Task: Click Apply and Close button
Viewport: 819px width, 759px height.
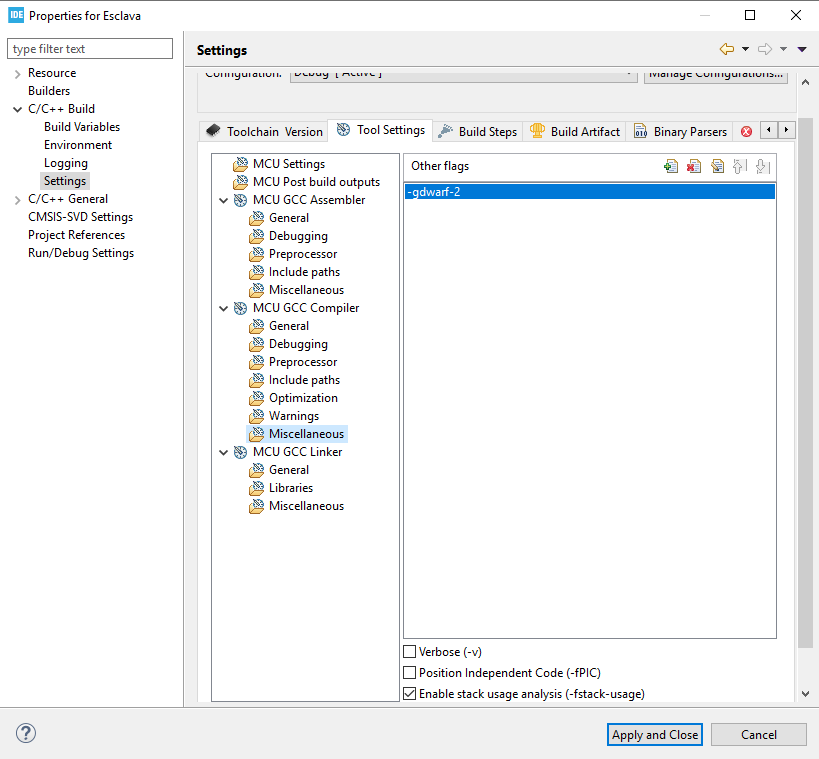Action: (x=655, y=734)
